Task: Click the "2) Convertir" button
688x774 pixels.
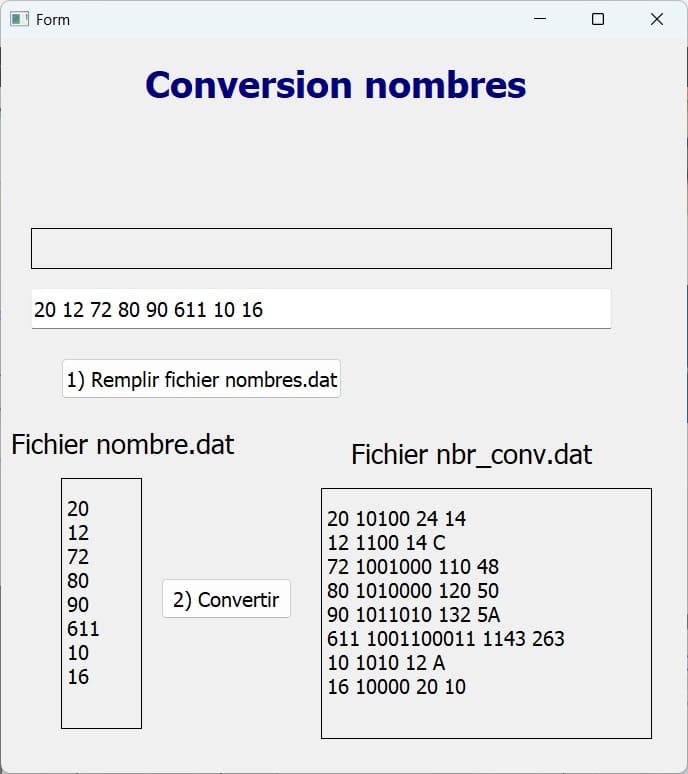Action: pyautogui.click(x=226, y=599)
